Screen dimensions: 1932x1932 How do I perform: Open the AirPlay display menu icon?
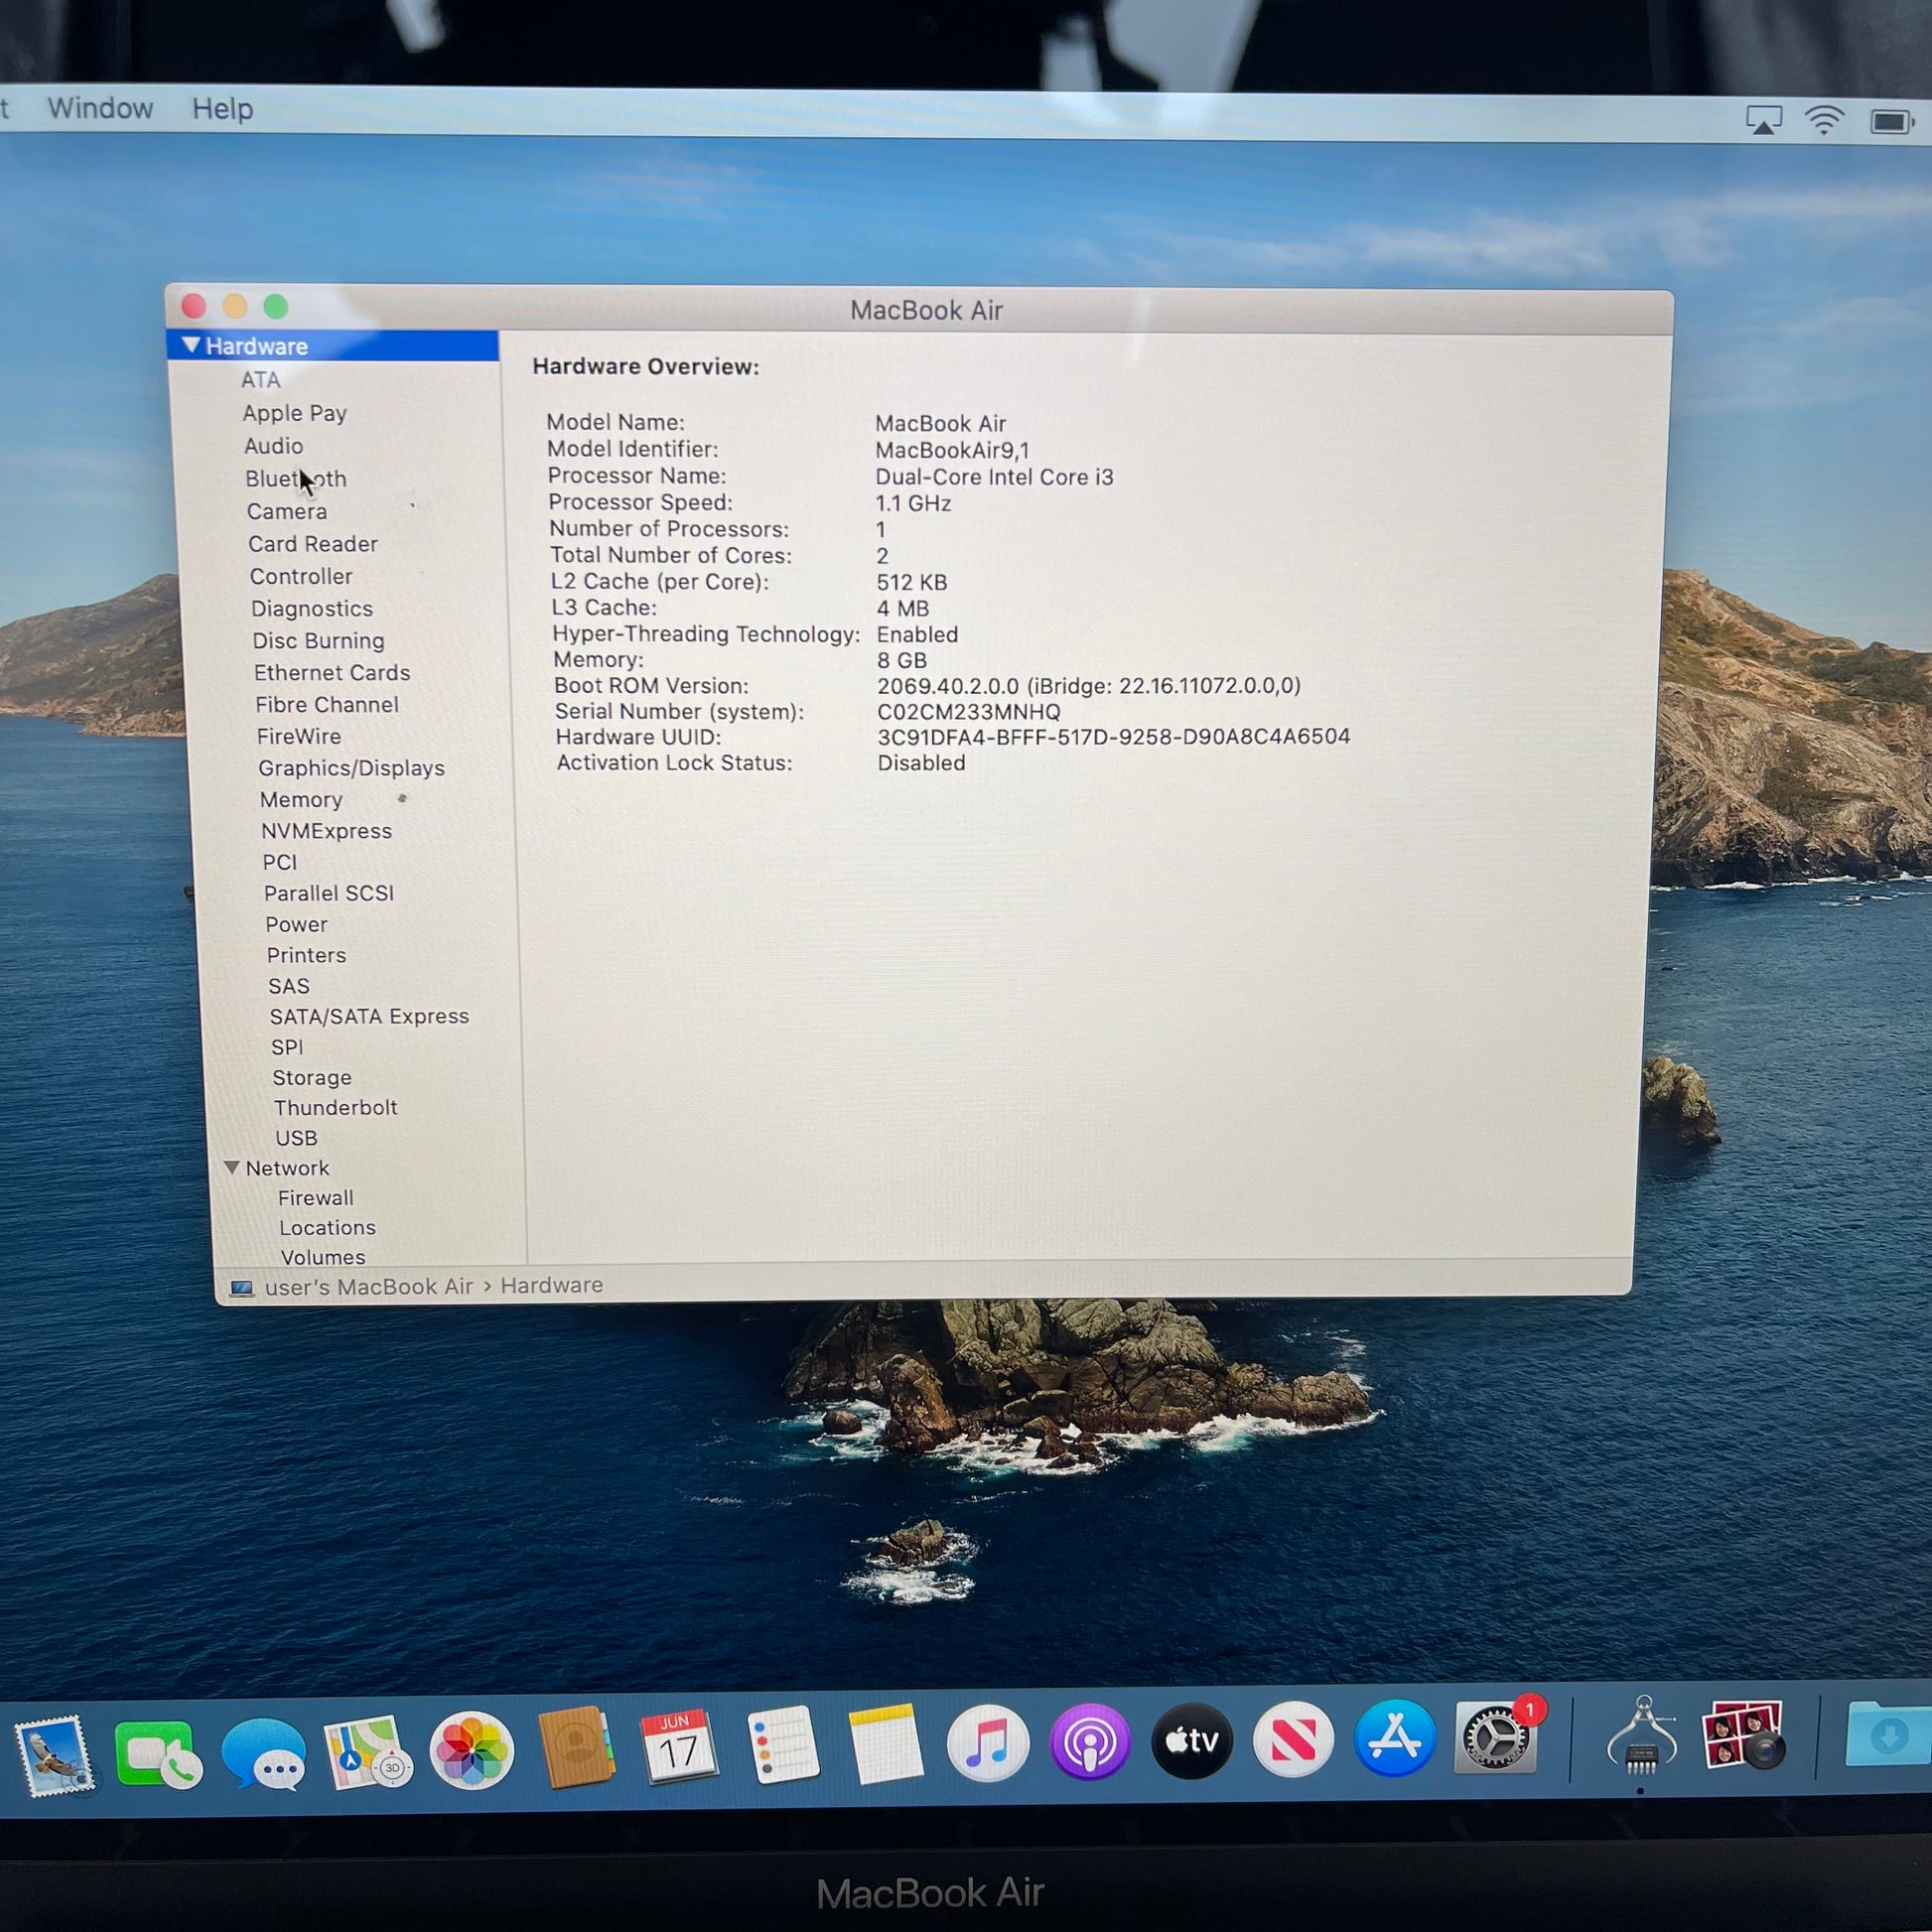pos(1764,121)
